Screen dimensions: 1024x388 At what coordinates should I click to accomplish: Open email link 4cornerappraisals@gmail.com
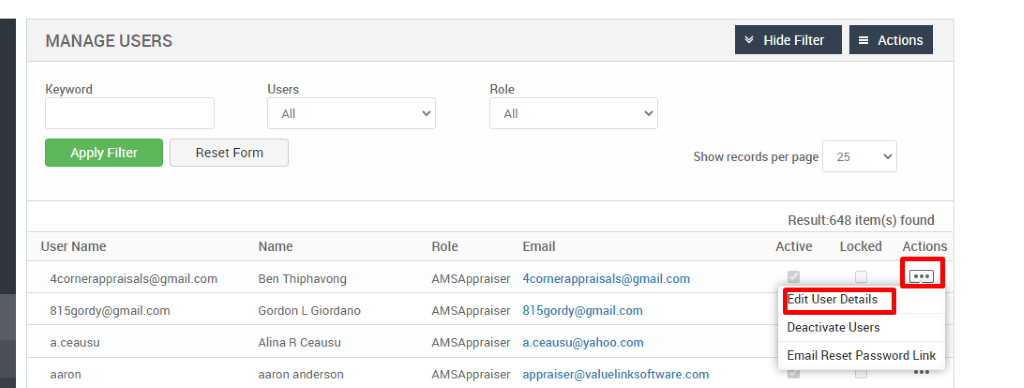(x=606, y=279)
